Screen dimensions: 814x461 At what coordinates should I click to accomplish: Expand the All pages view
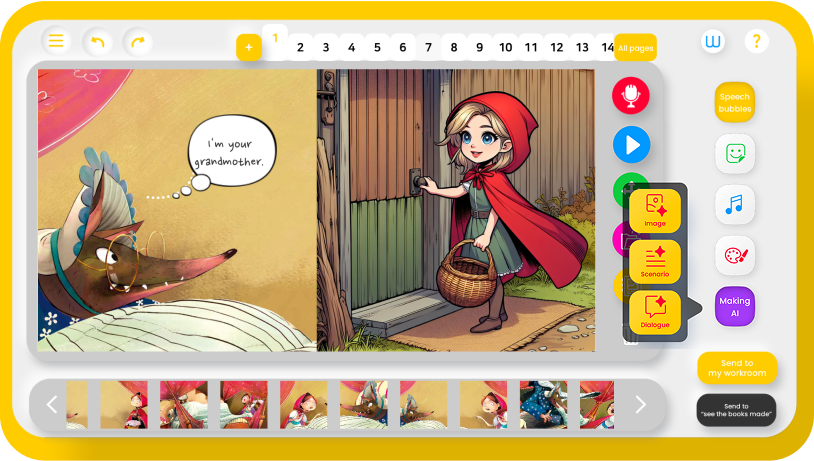pos(635,48)
